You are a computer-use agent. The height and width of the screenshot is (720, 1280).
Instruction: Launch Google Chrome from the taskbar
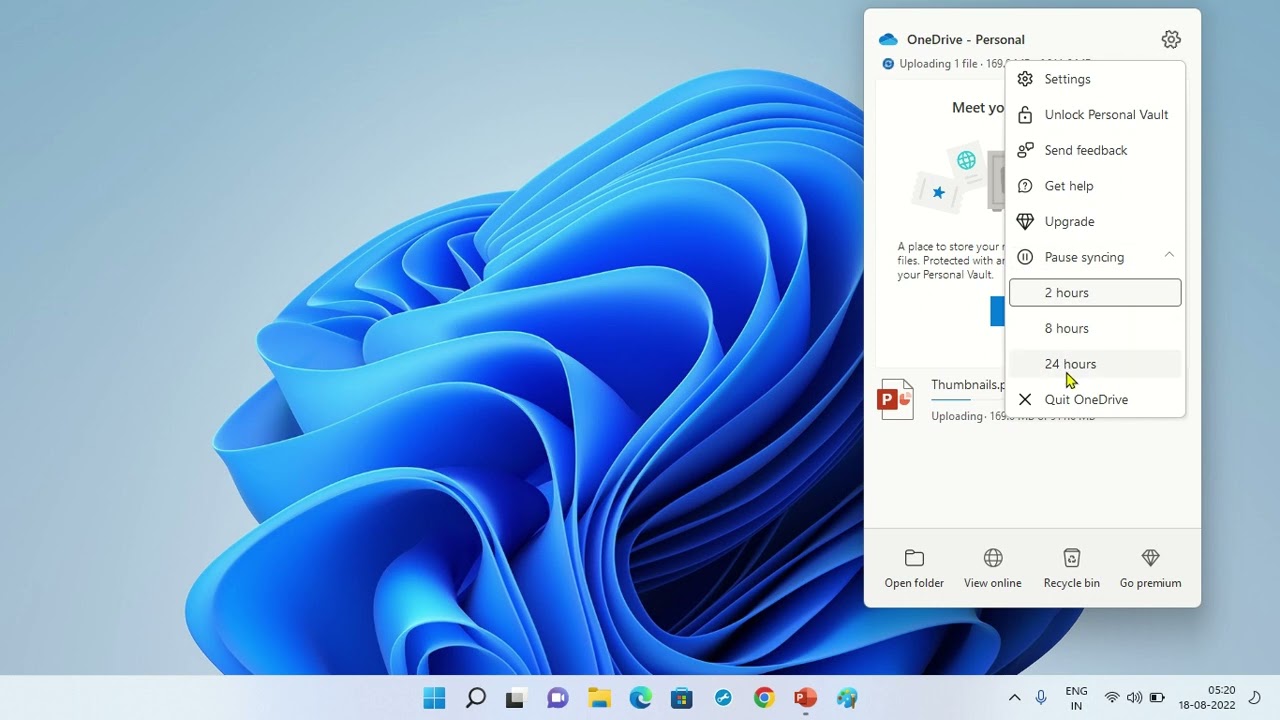(764, 698)
